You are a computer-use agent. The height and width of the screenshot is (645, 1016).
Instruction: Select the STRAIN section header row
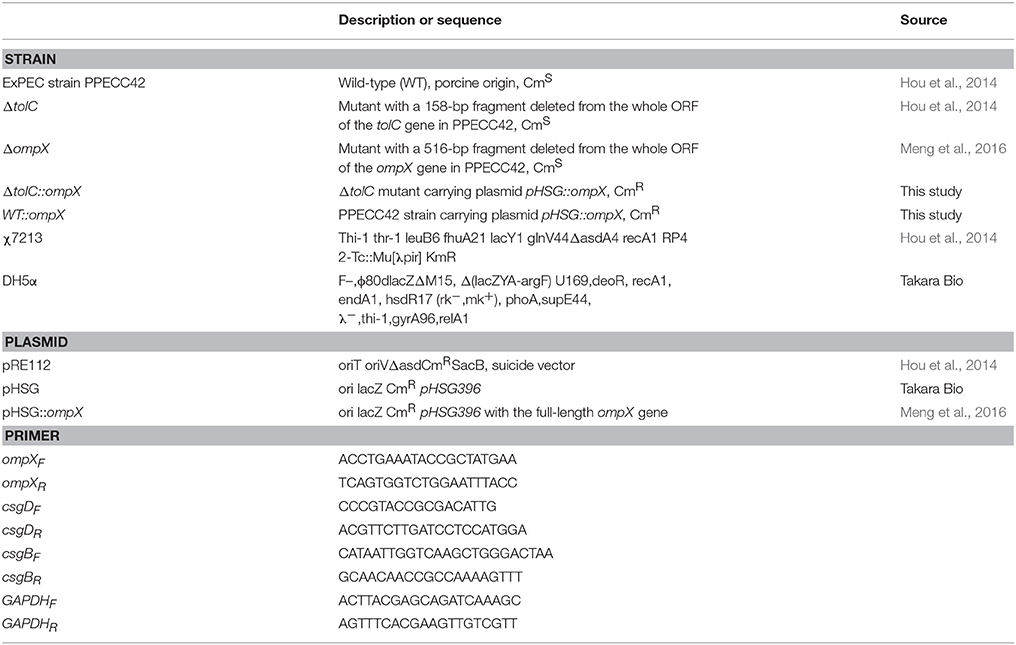click(507, 59)
